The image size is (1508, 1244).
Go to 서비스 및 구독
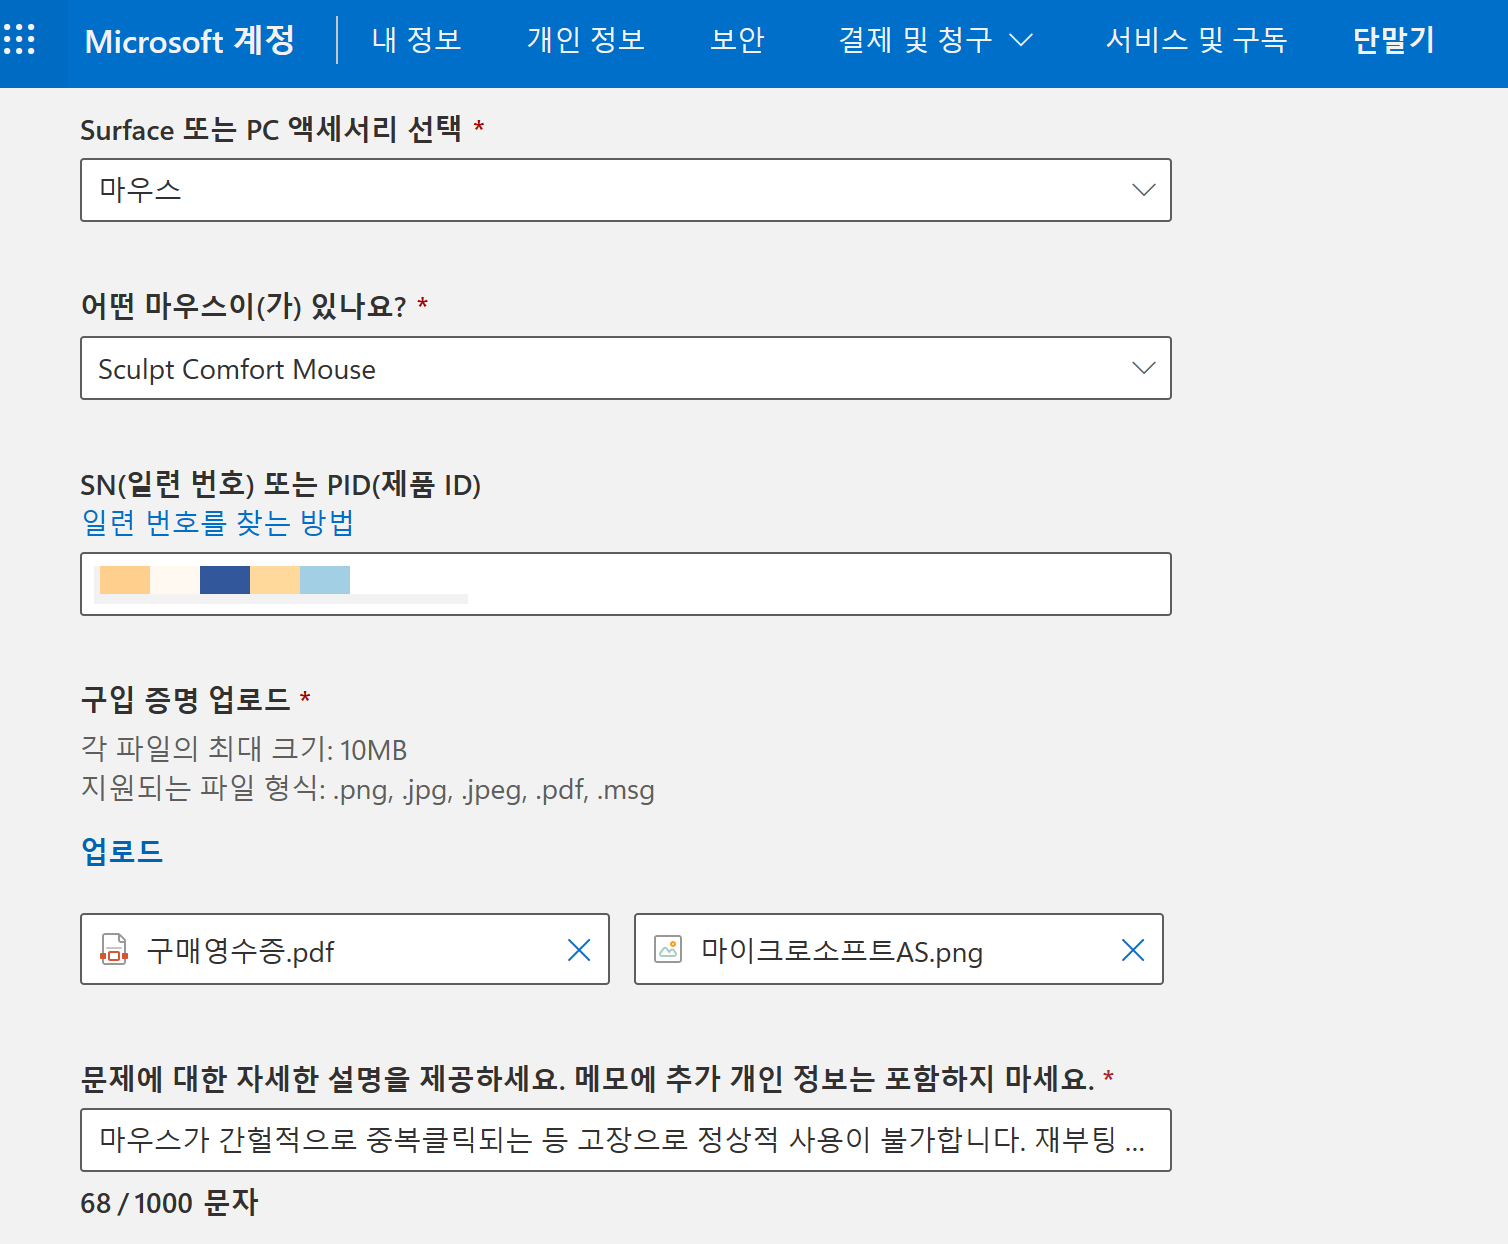tap(1196, 40)
